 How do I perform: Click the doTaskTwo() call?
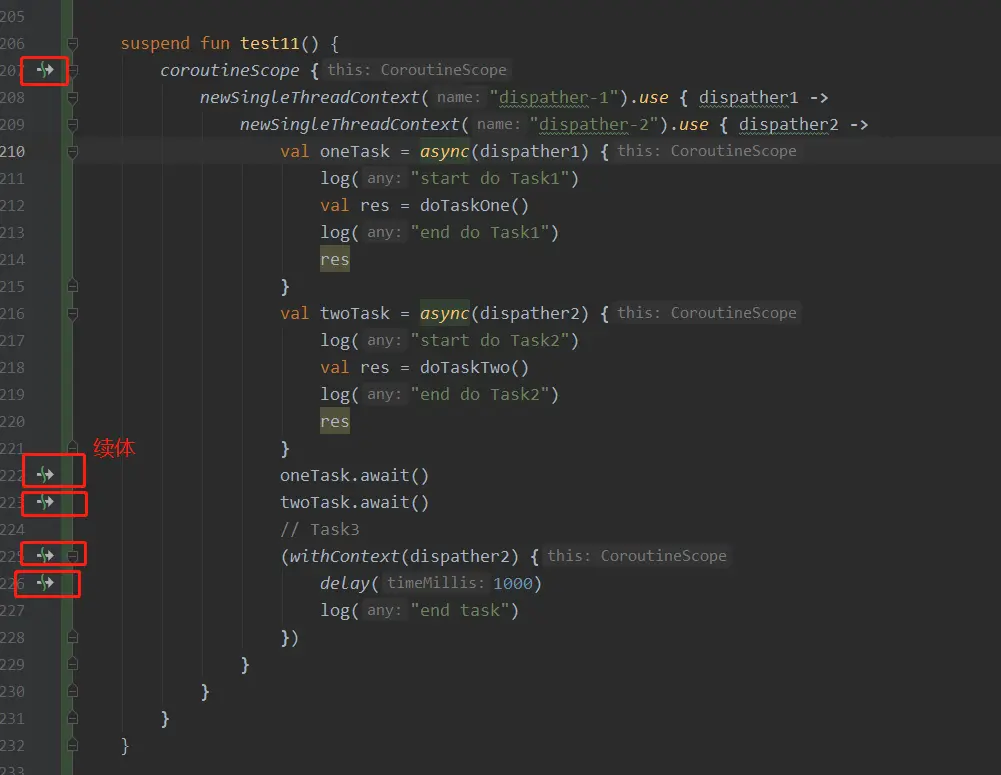coord(474,368)
